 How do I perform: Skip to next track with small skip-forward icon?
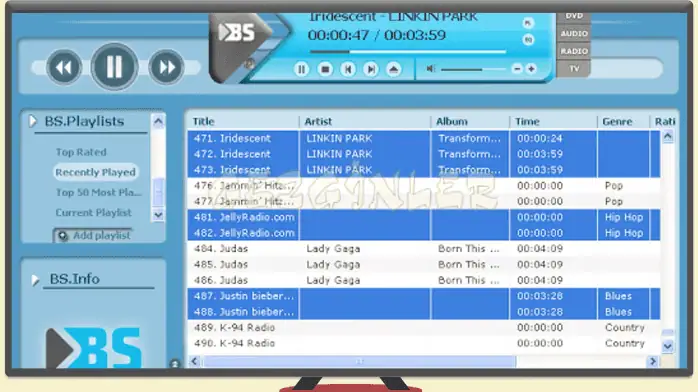coord(370,69)
